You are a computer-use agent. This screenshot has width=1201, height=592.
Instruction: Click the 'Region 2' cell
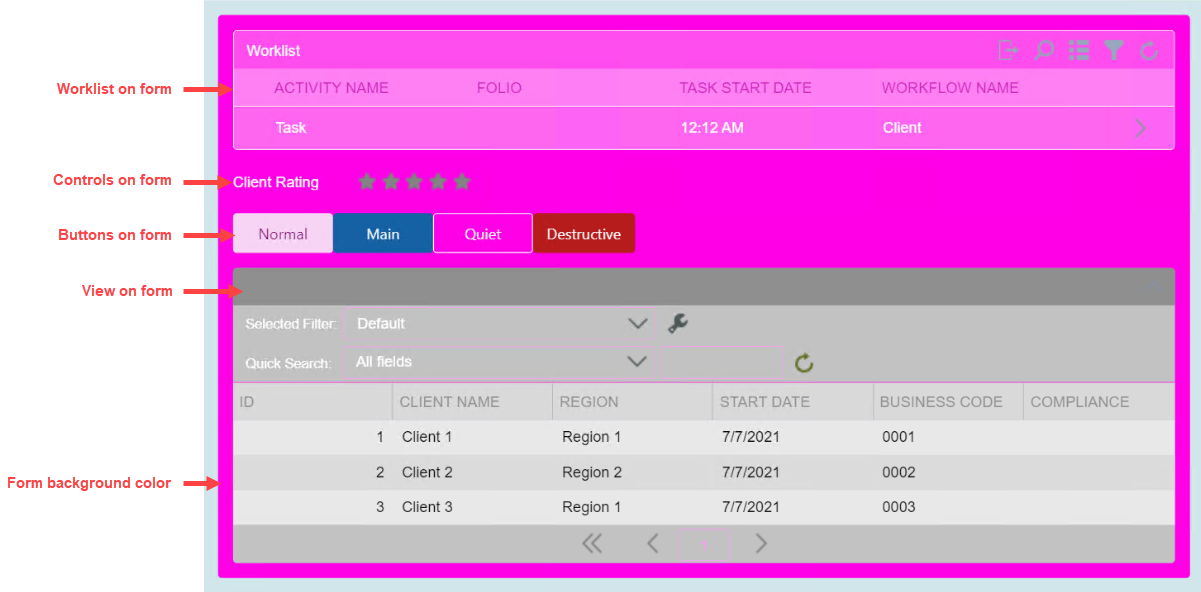(x=592, y=472)
